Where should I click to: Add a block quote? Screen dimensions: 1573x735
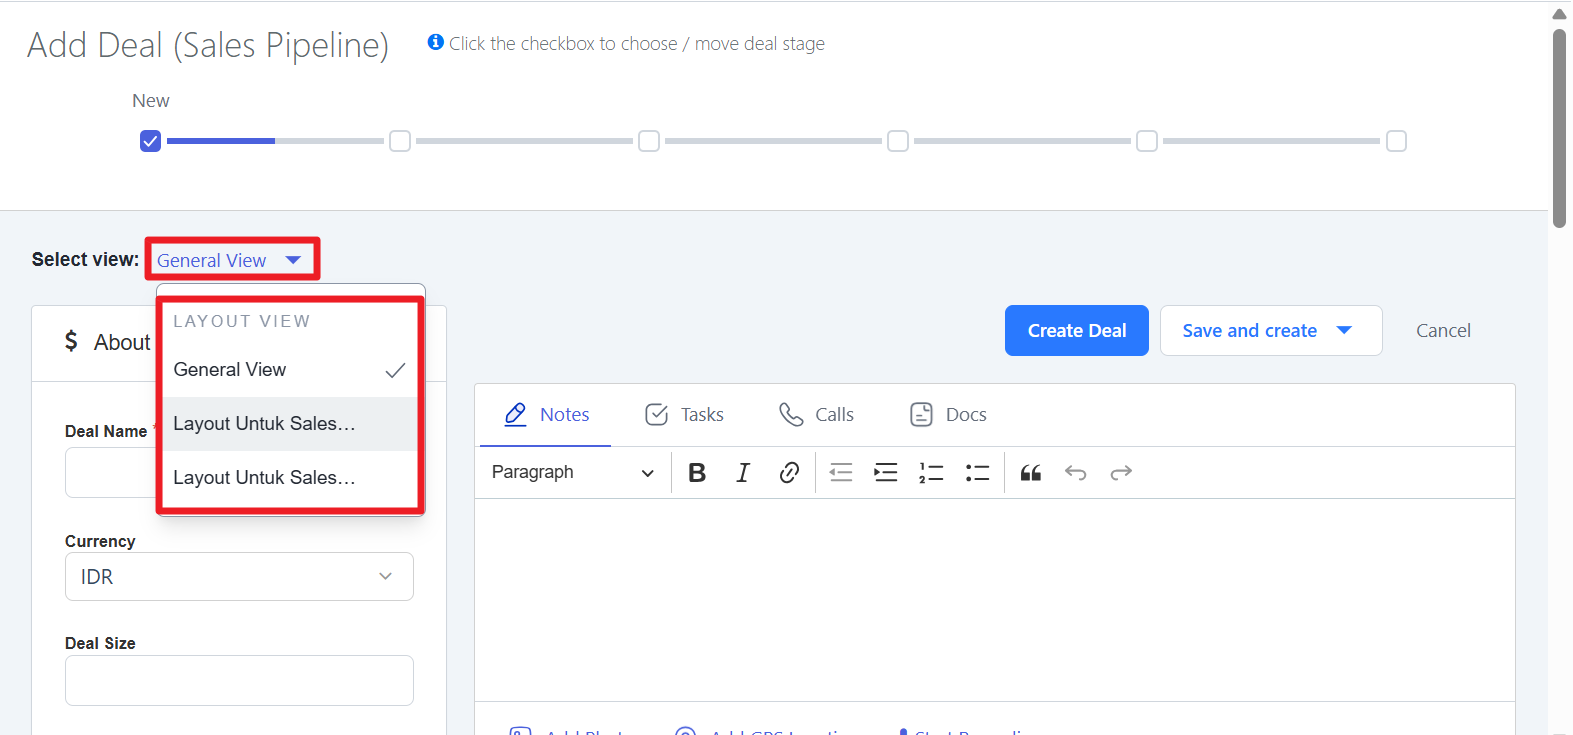click(x=1031, y=473)
